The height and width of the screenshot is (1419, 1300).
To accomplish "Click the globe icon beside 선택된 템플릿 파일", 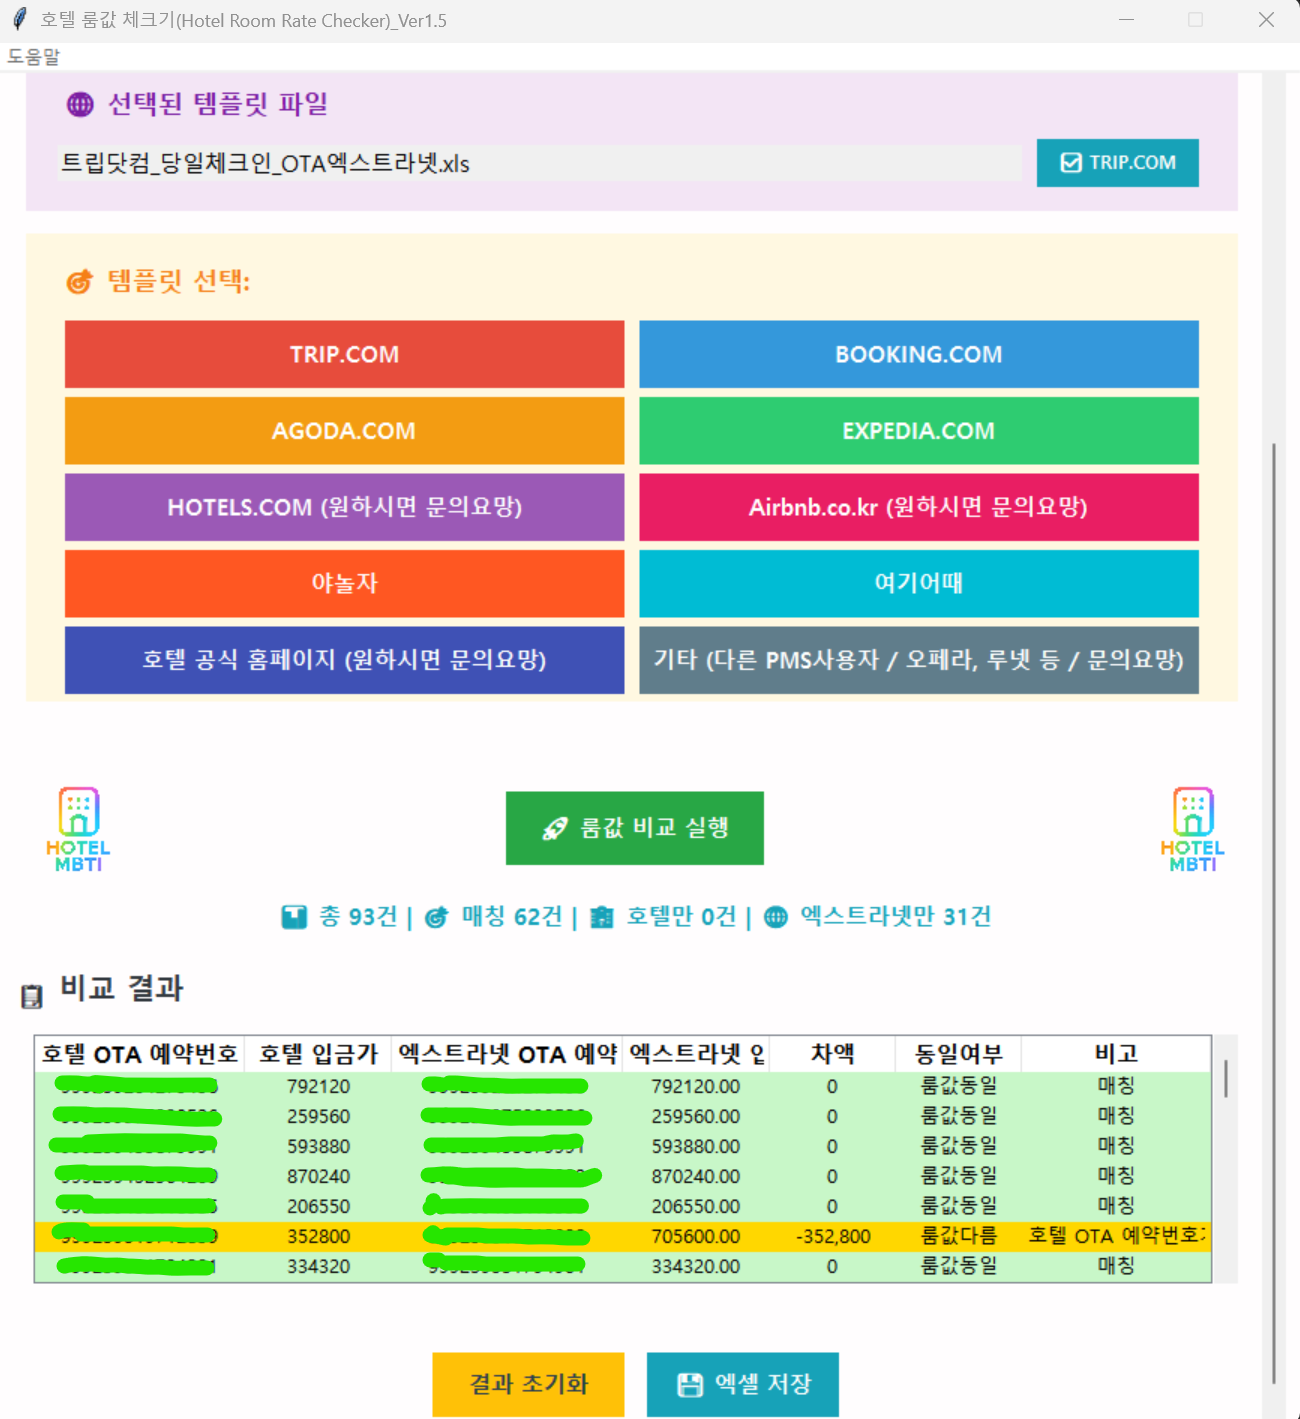I will [80, 104].
